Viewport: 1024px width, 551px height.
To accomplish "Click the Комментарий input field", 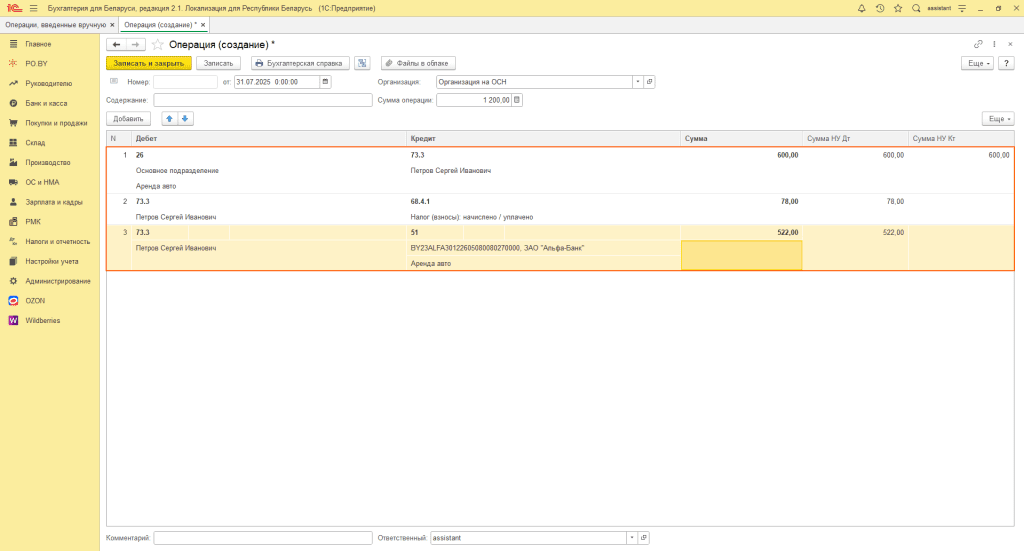I will 263,538.
